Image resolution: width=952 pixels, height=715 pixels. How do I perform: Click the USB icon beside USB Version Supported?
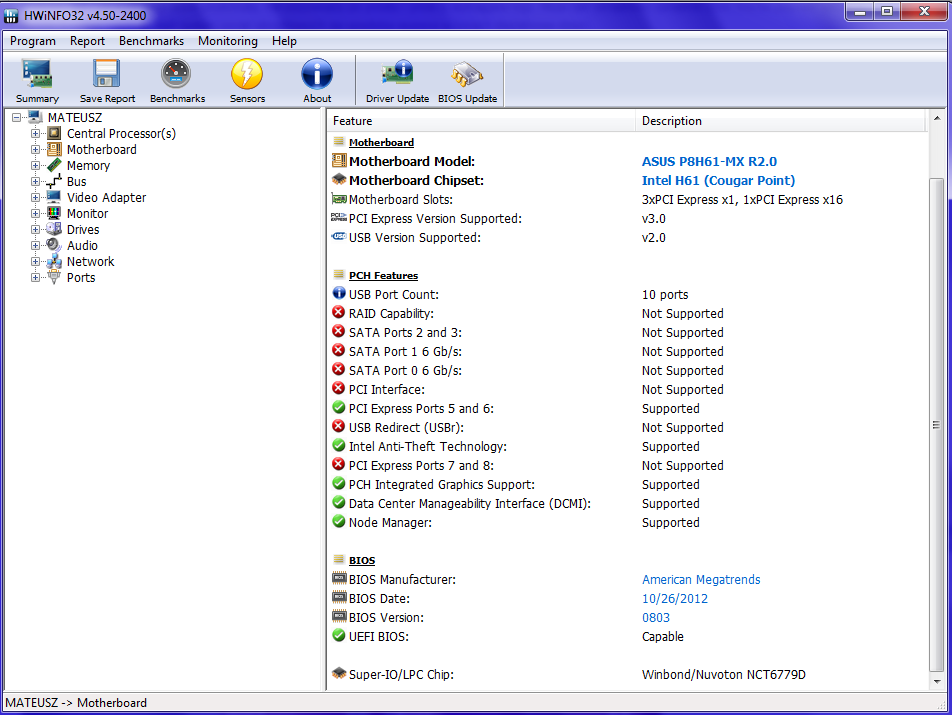tap(339, 237)
